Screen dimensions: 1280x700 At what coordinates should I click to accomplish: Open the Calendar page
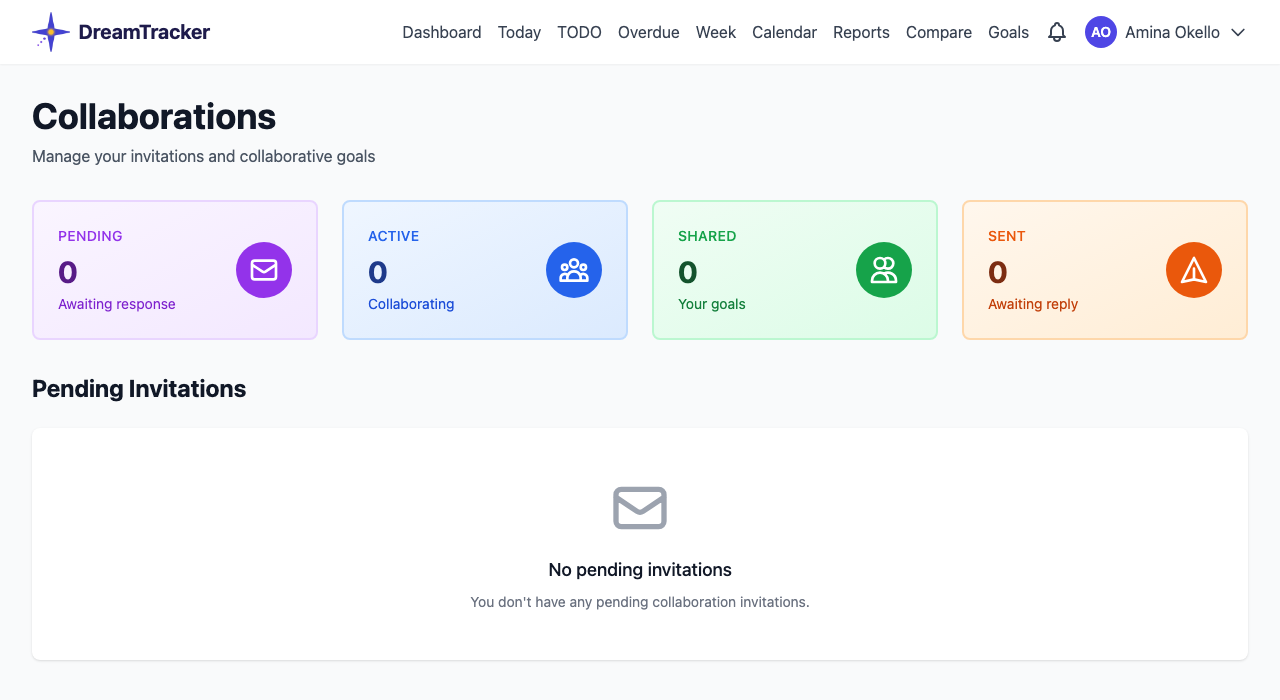[x=784, y=32]
